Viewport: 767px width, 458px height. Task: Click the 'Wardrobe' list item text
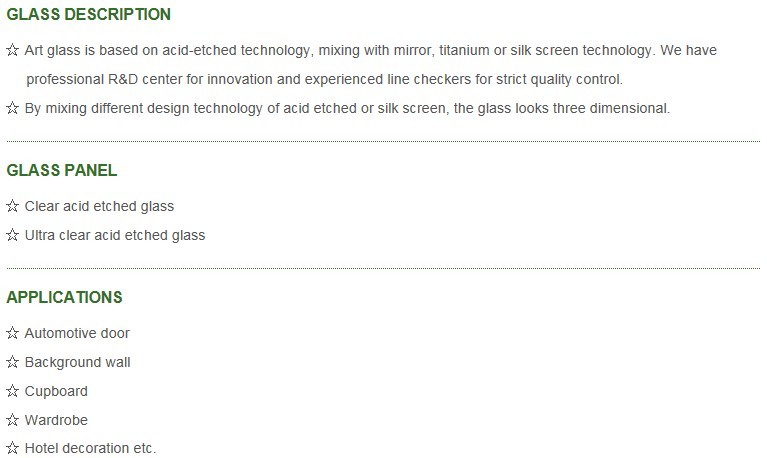(56, 420)
